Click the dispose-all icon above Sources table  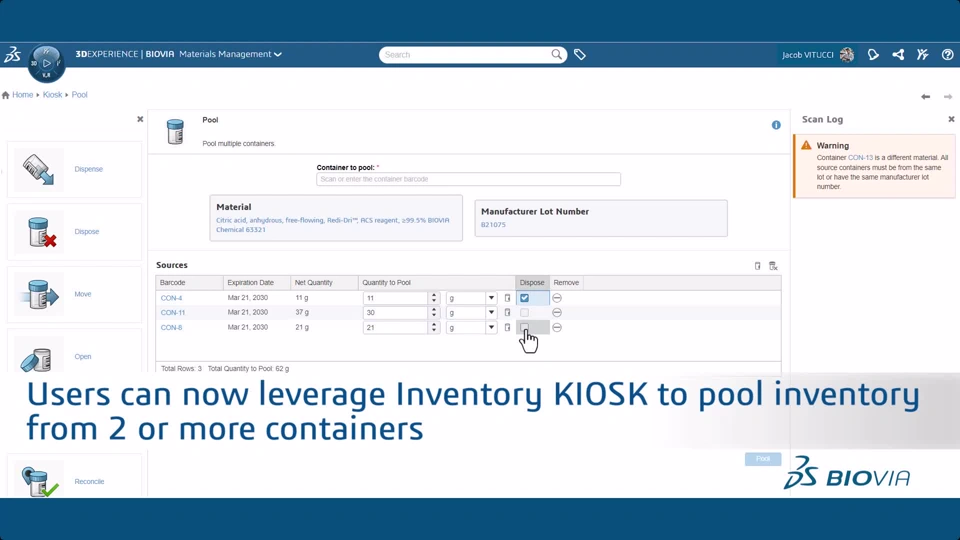click(757, 266)
